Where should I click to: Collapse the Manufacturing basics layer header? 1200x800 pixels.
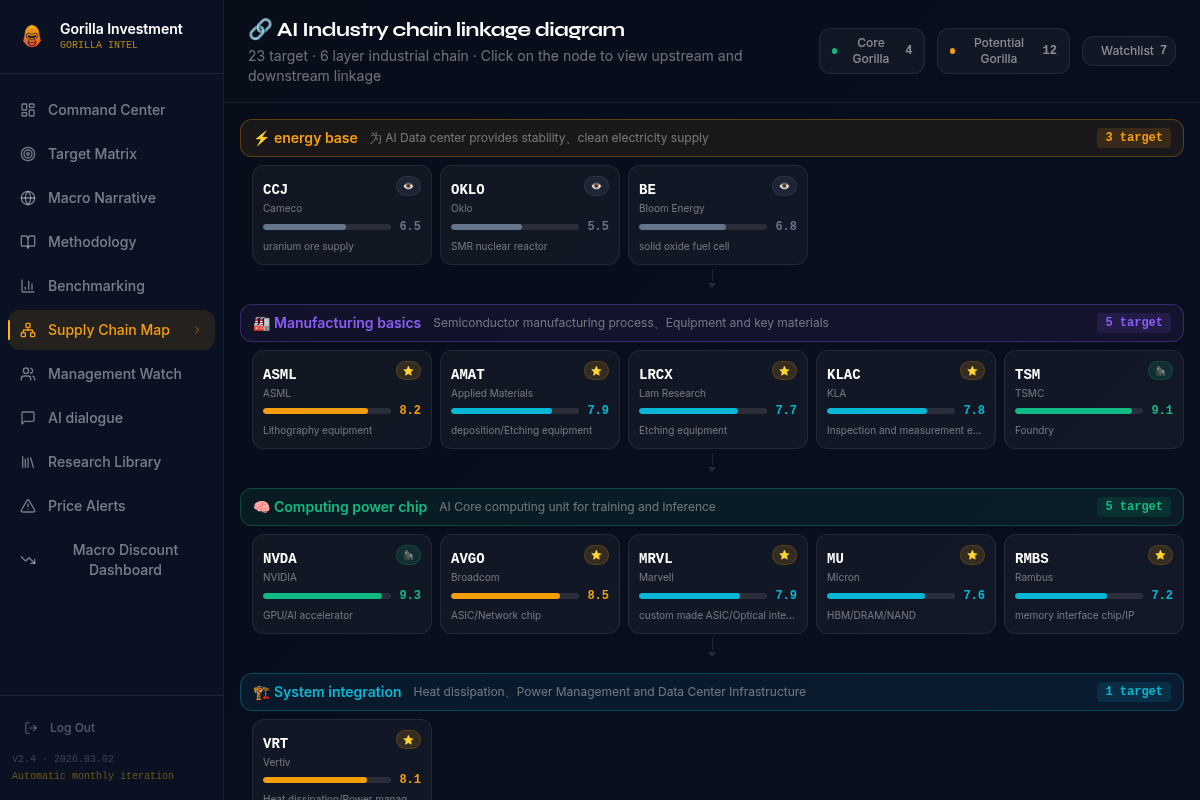pyautogui.click(x=712, y=323)
